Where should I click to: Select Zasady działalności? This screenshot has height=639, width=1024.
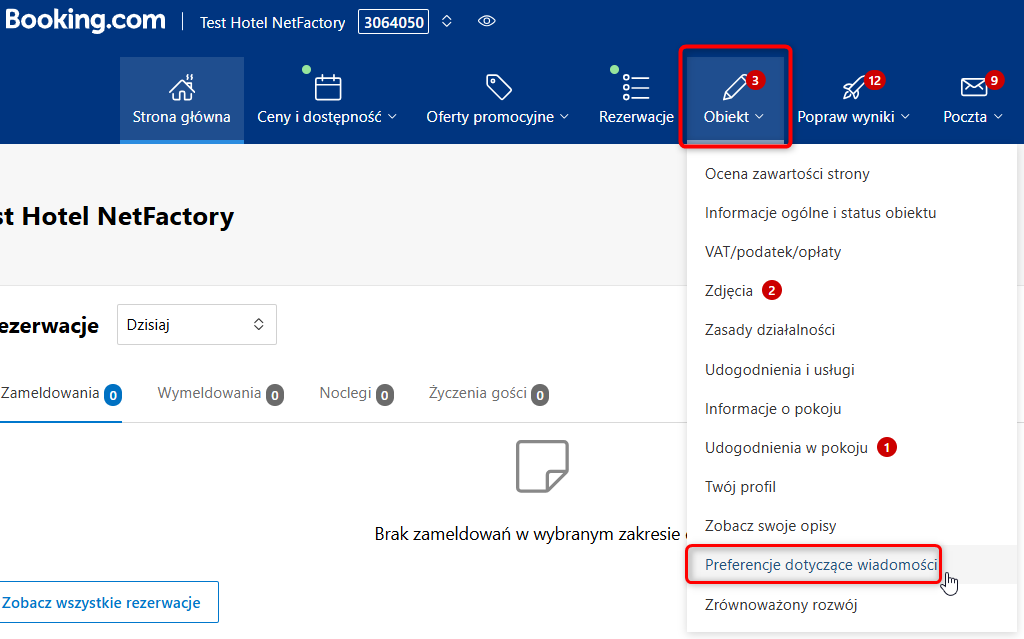click(x=769, y=330)
